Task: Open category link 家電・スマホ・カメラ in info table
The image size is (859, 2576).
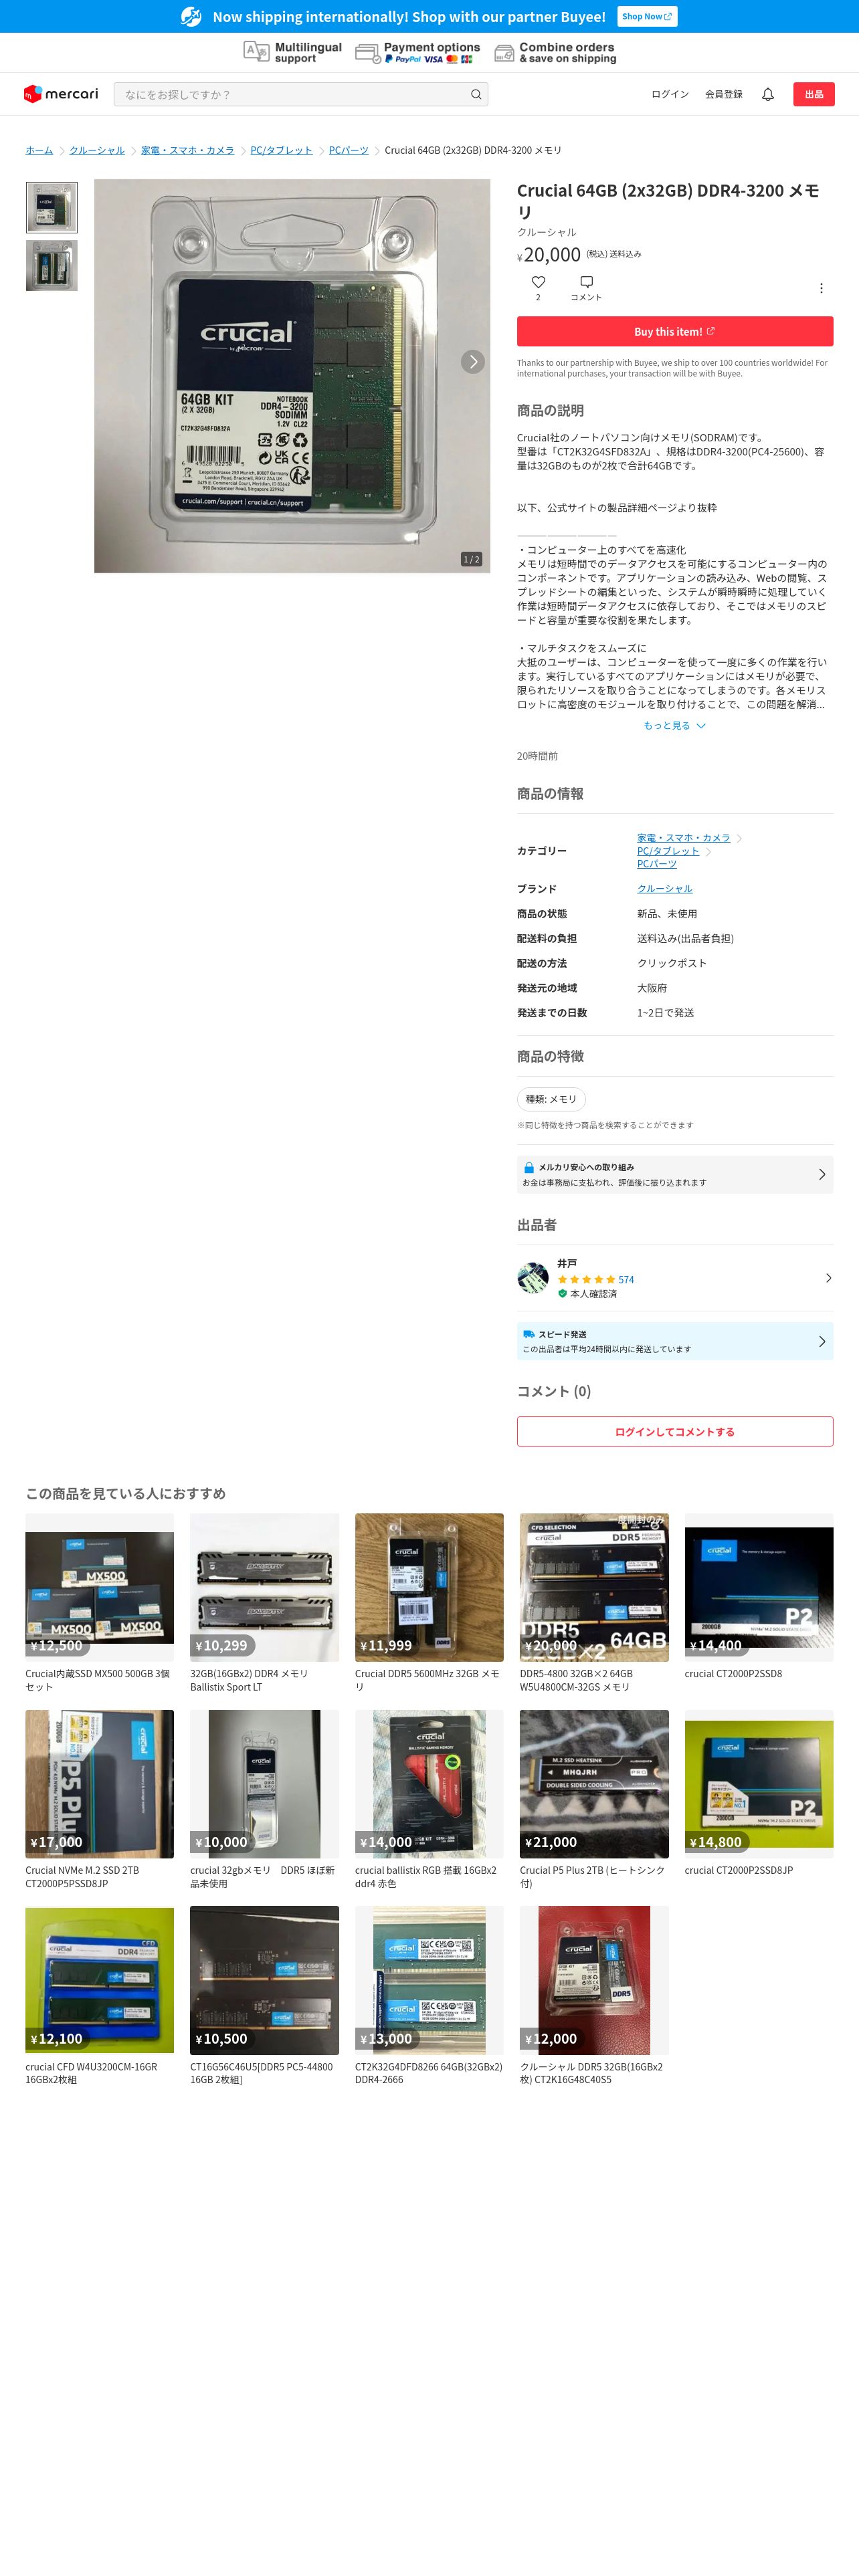Action: tap(683, 838)
